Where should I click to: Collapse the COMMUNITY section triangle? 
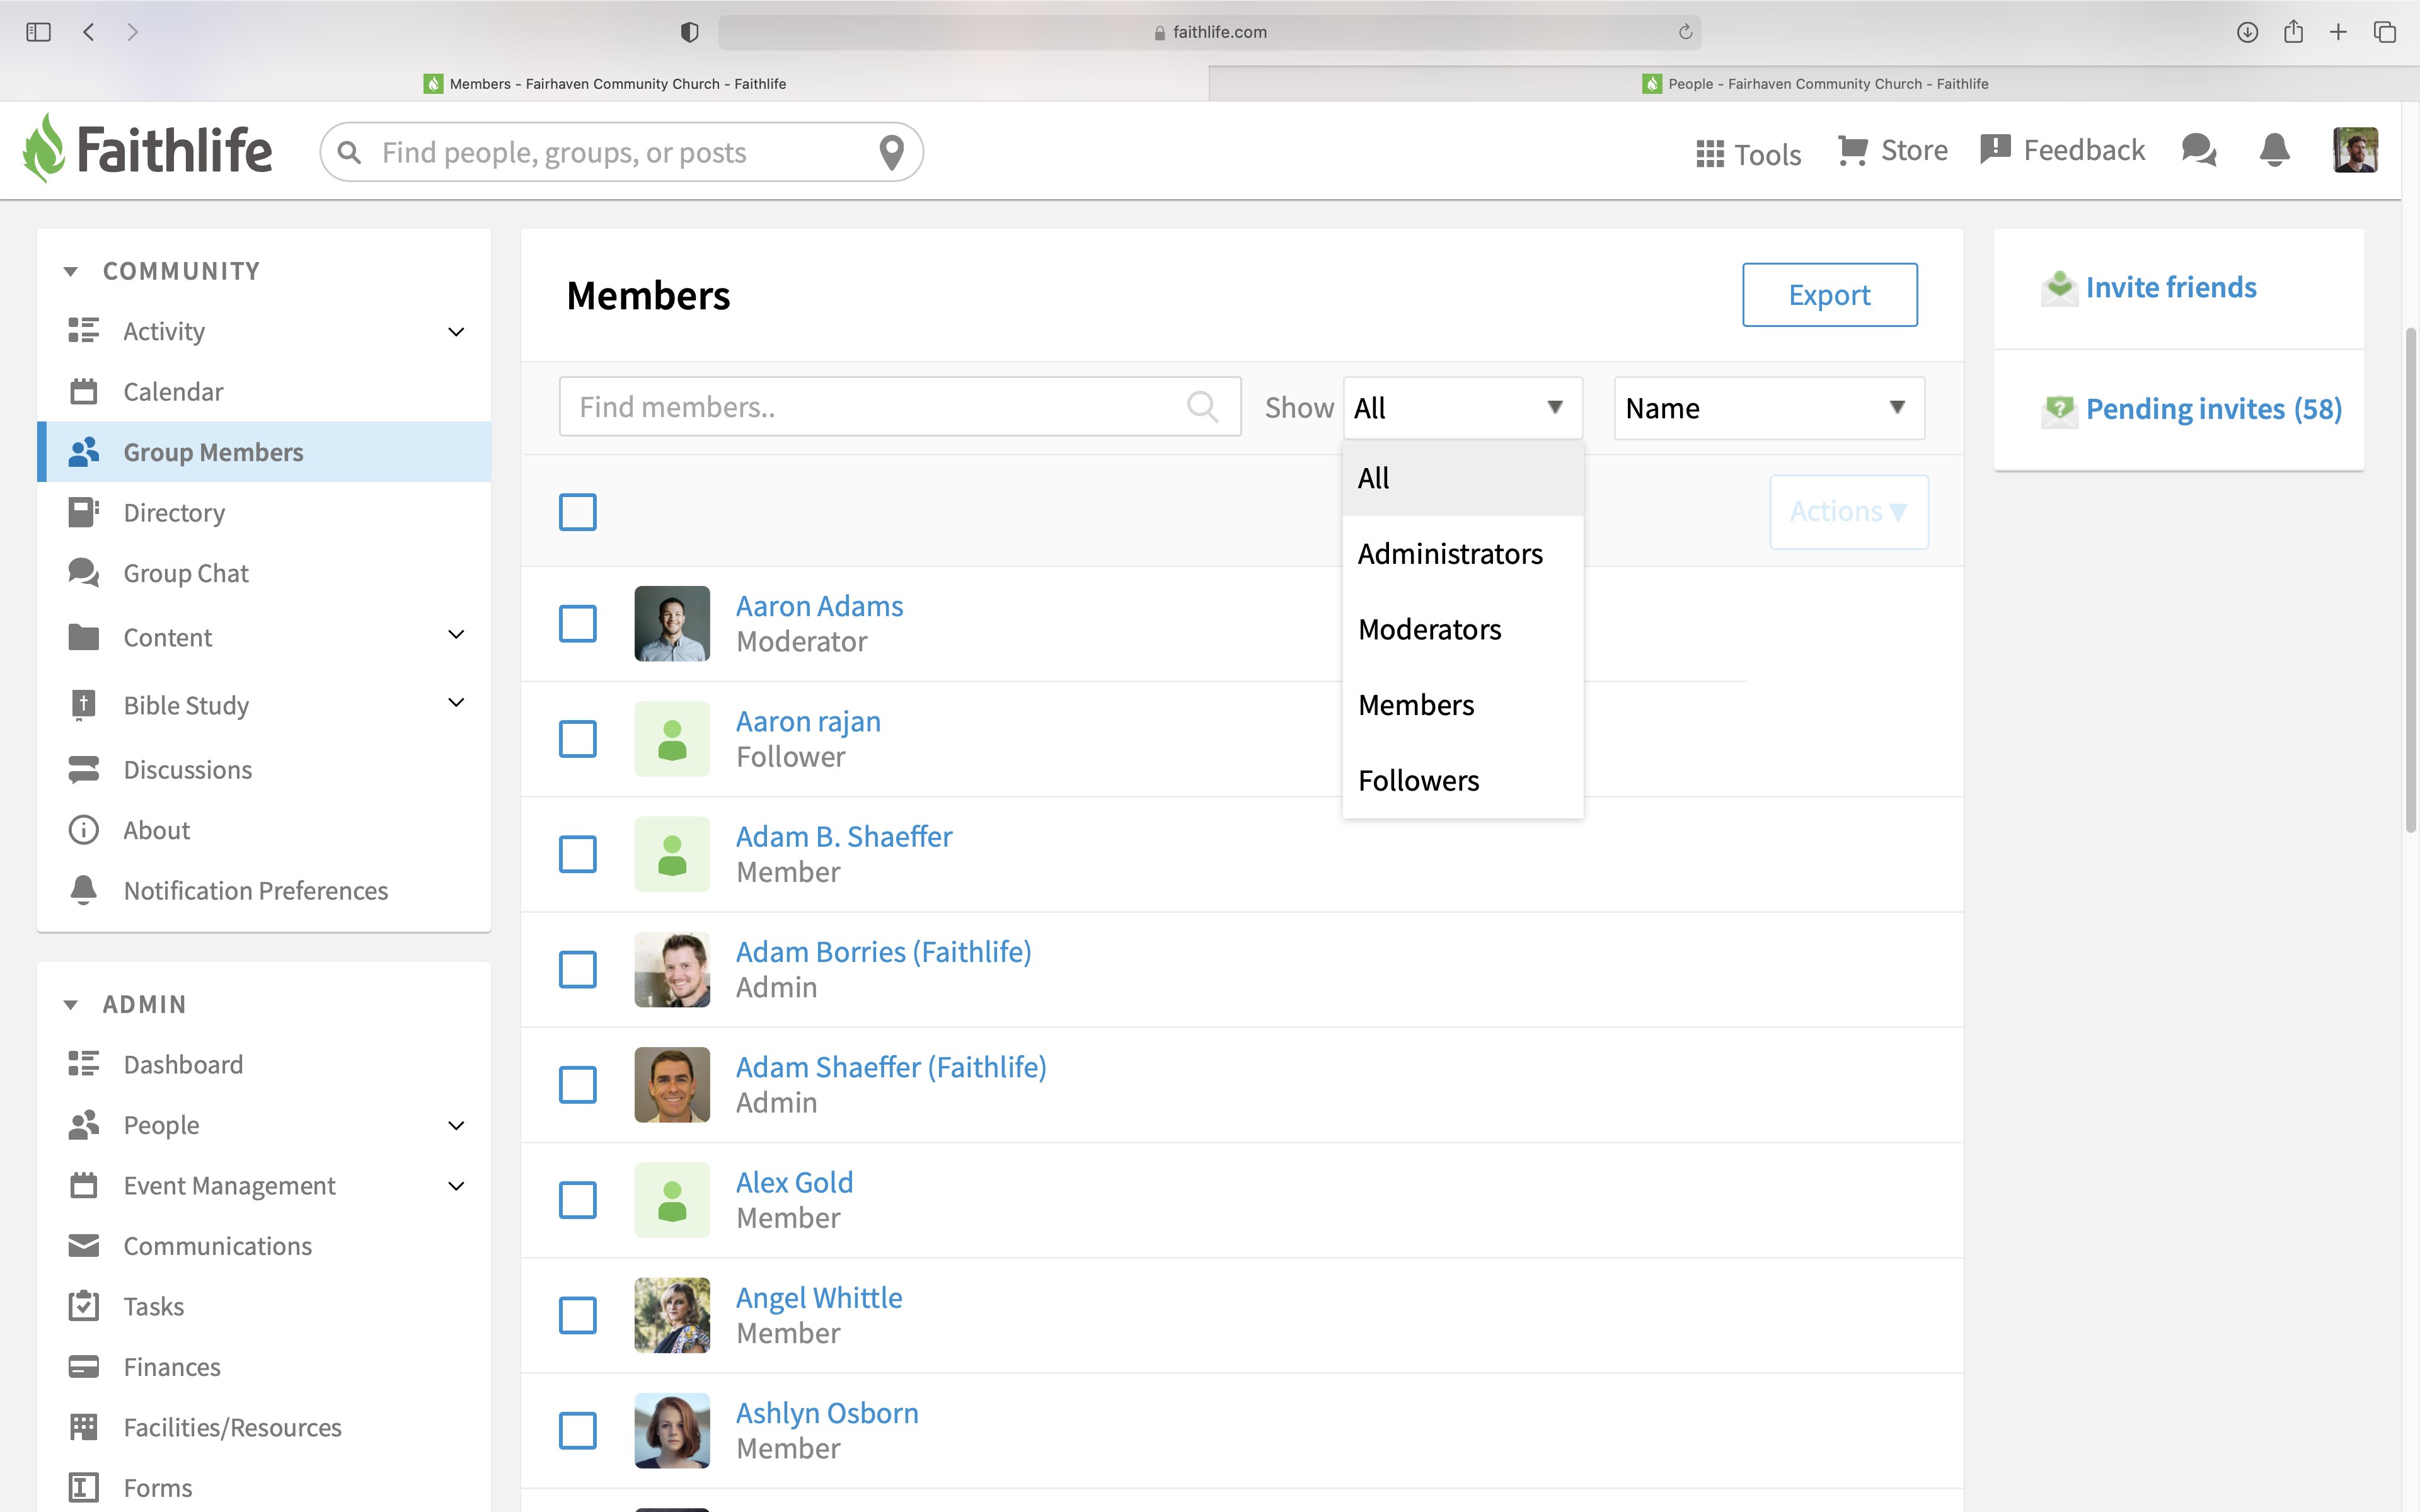click(70, 271)
